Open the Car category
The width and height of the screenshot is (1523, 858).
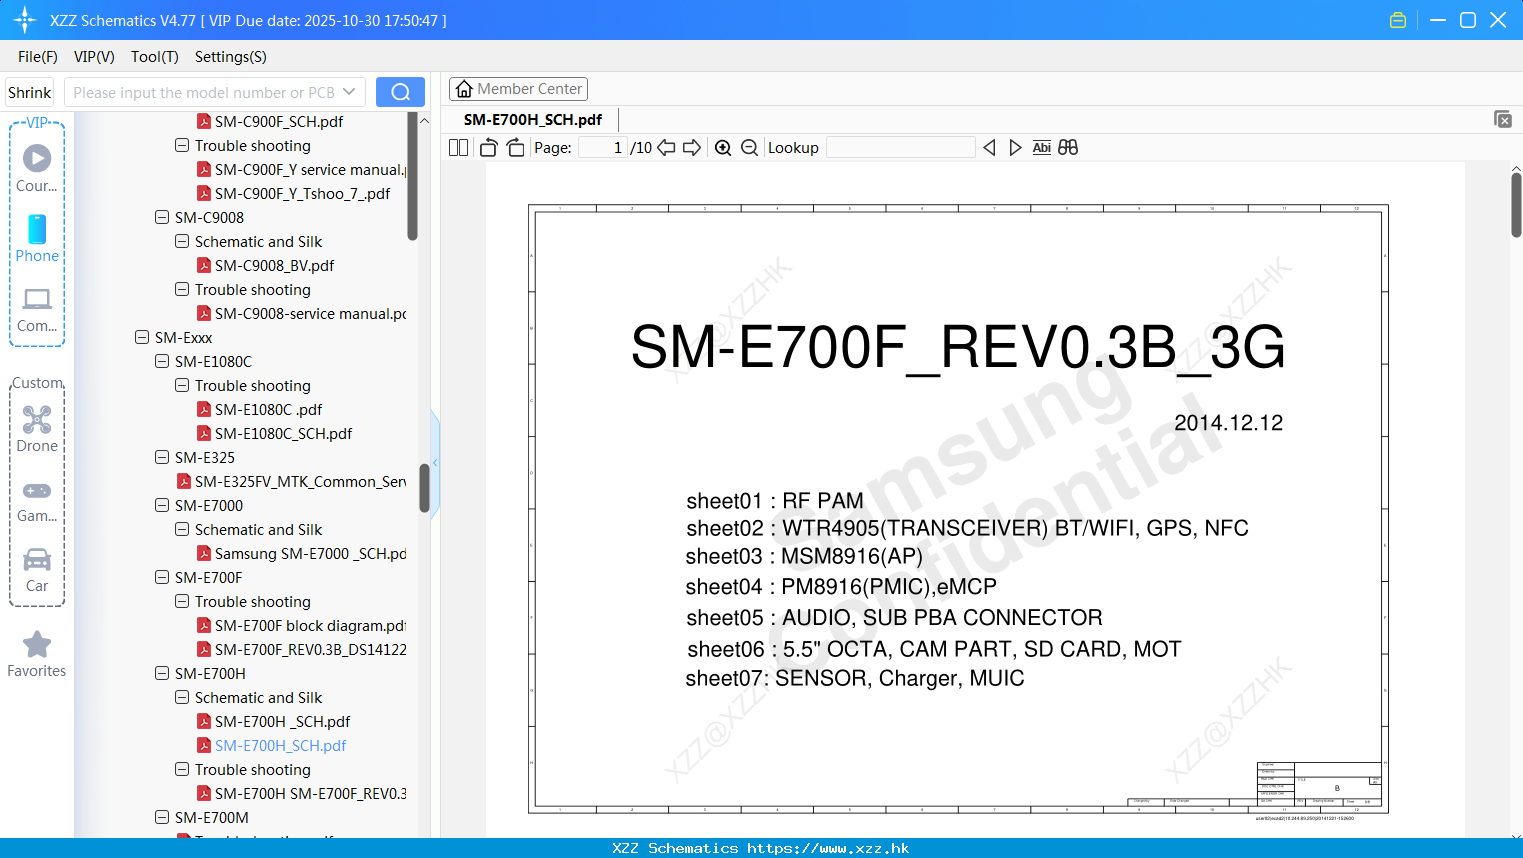click(37, 571)
